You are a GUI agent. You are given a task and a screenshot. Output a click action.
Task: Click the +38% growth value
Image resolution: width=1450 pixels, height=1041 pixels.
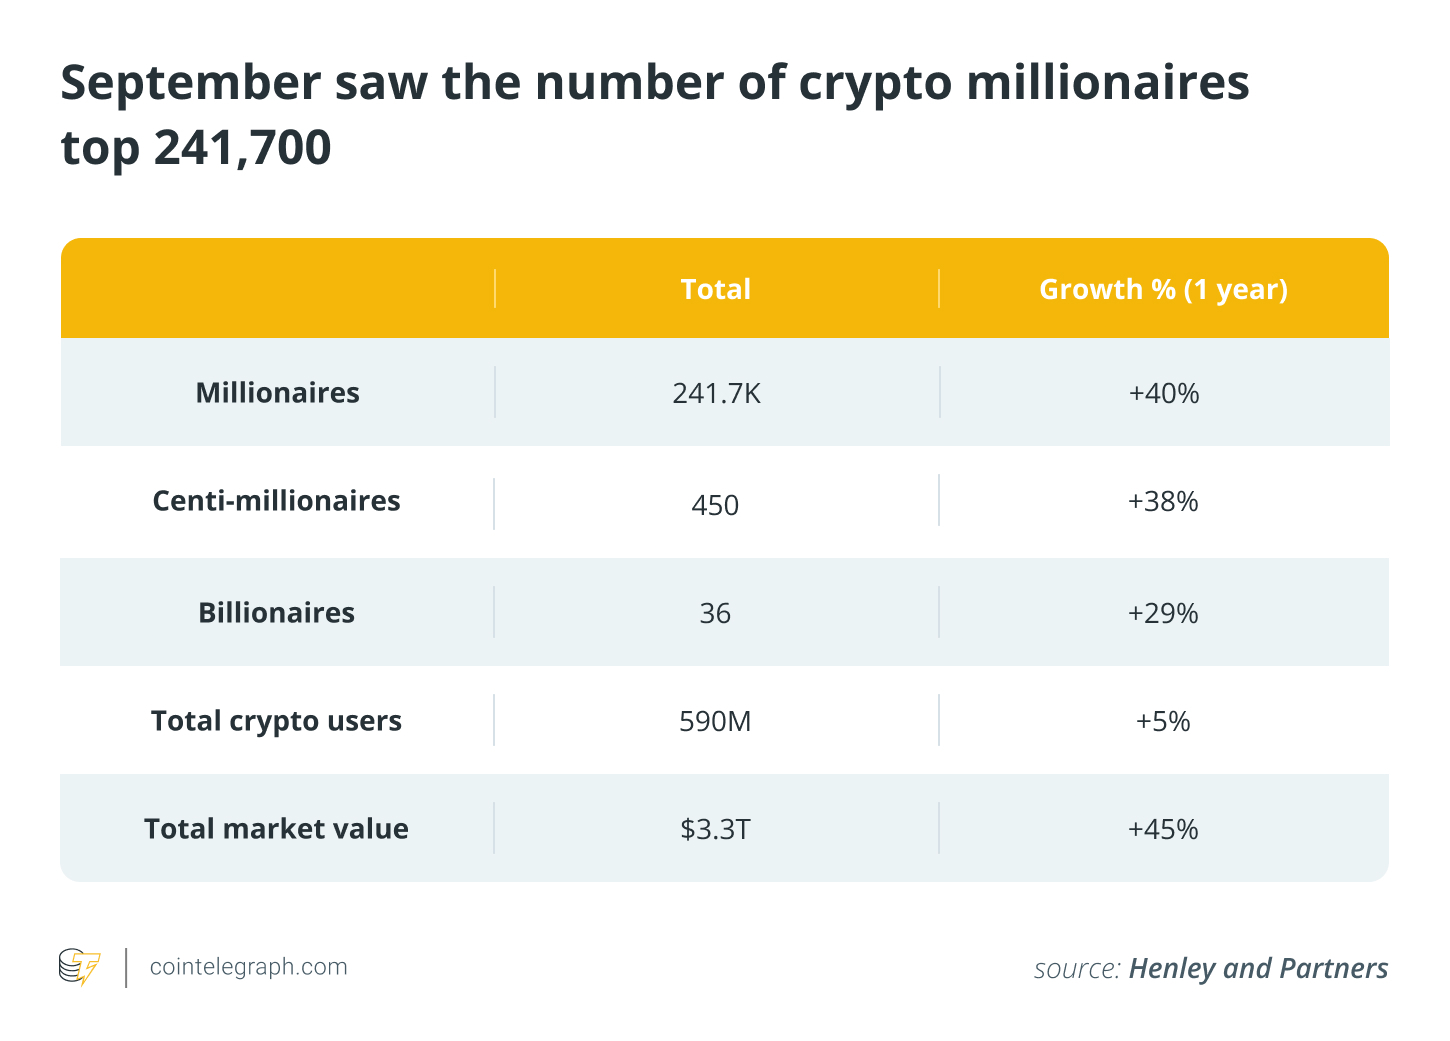[1163, 501]
